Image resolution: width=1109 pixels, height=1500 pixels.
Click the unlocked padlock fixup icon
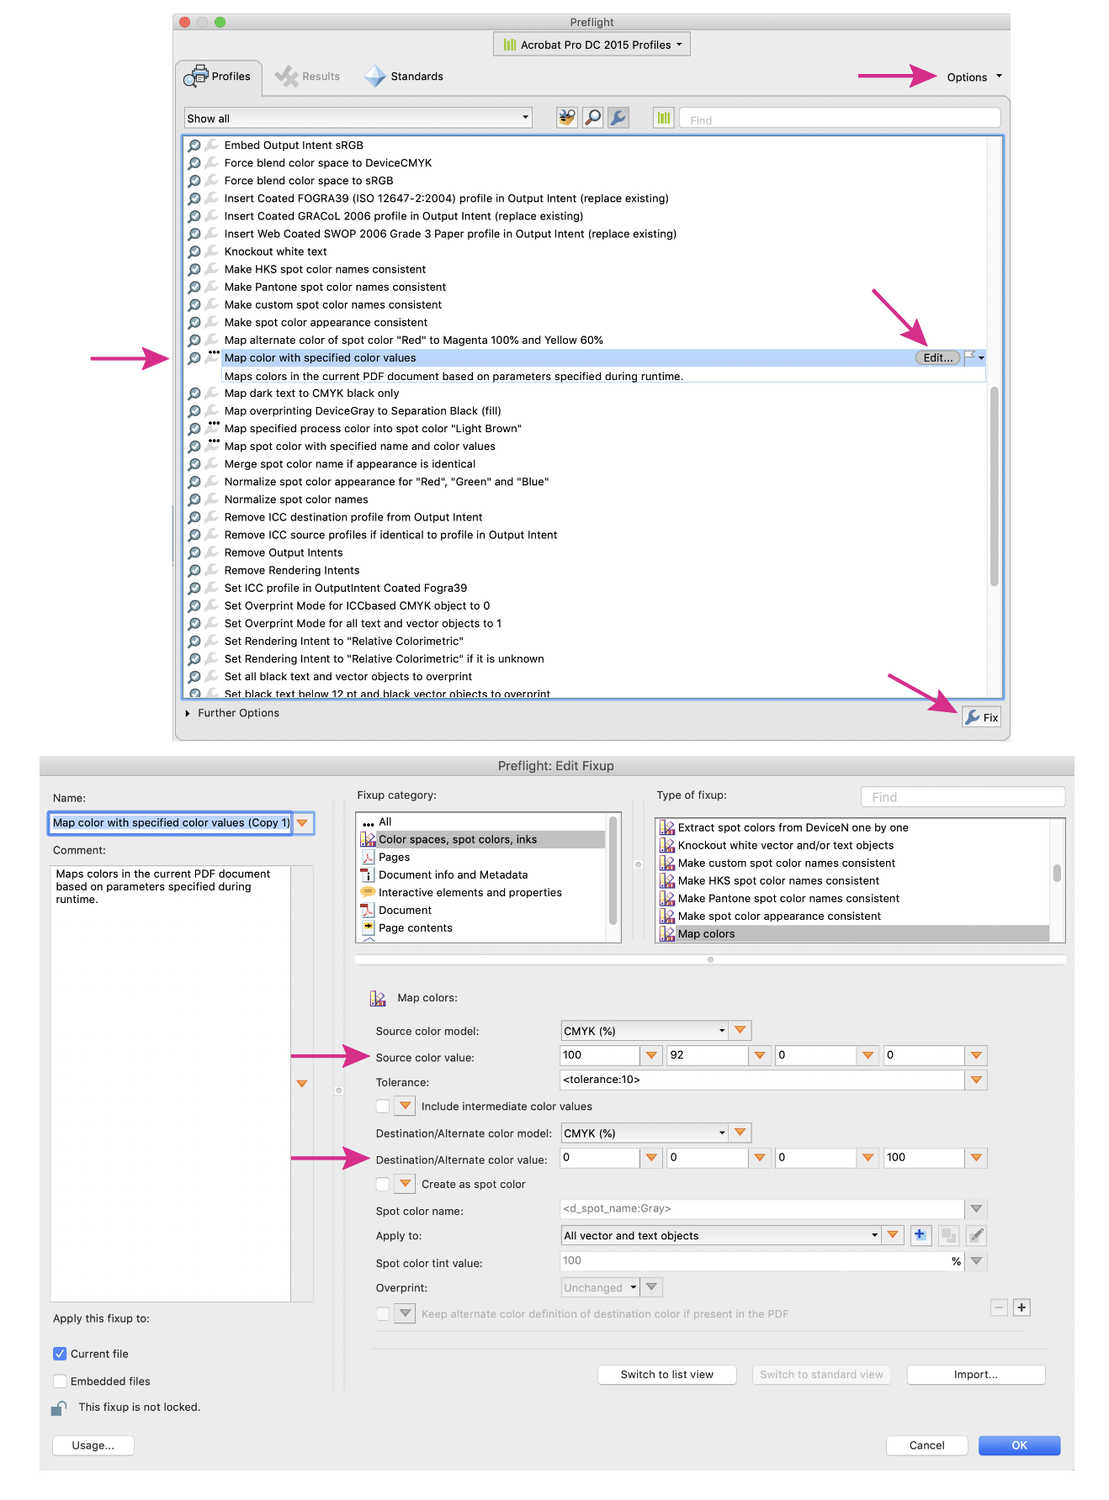59,1408
